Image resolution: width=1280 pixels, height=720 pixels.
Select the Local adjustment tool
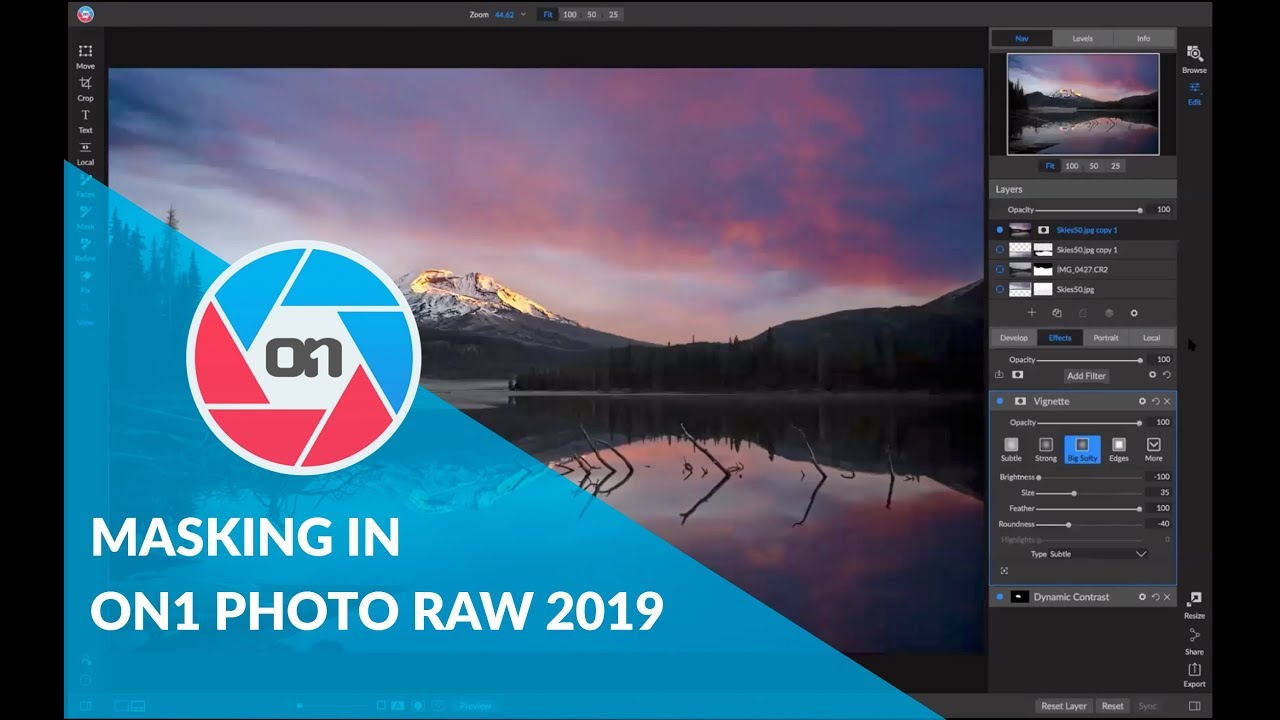(85, 153)
